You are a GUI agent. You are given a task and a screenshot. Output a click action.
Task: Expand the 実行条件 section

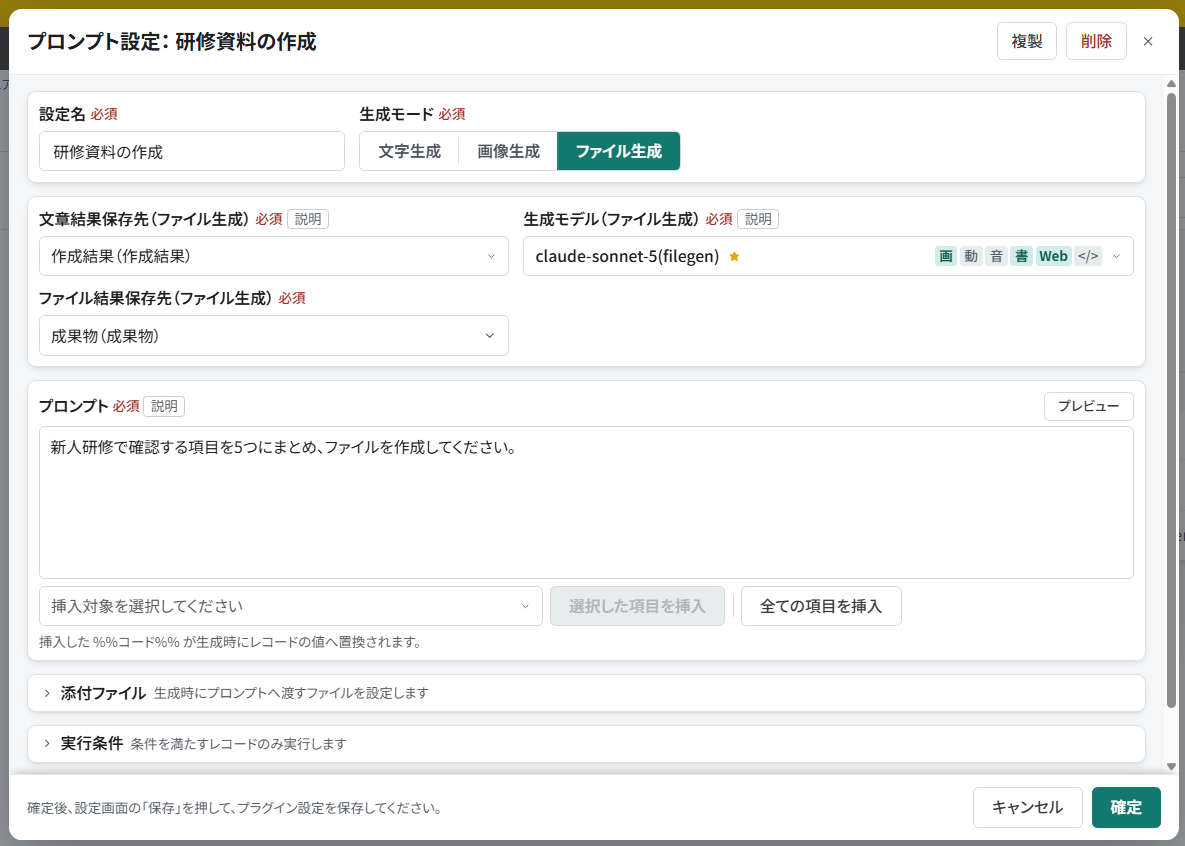click(586, 744)
